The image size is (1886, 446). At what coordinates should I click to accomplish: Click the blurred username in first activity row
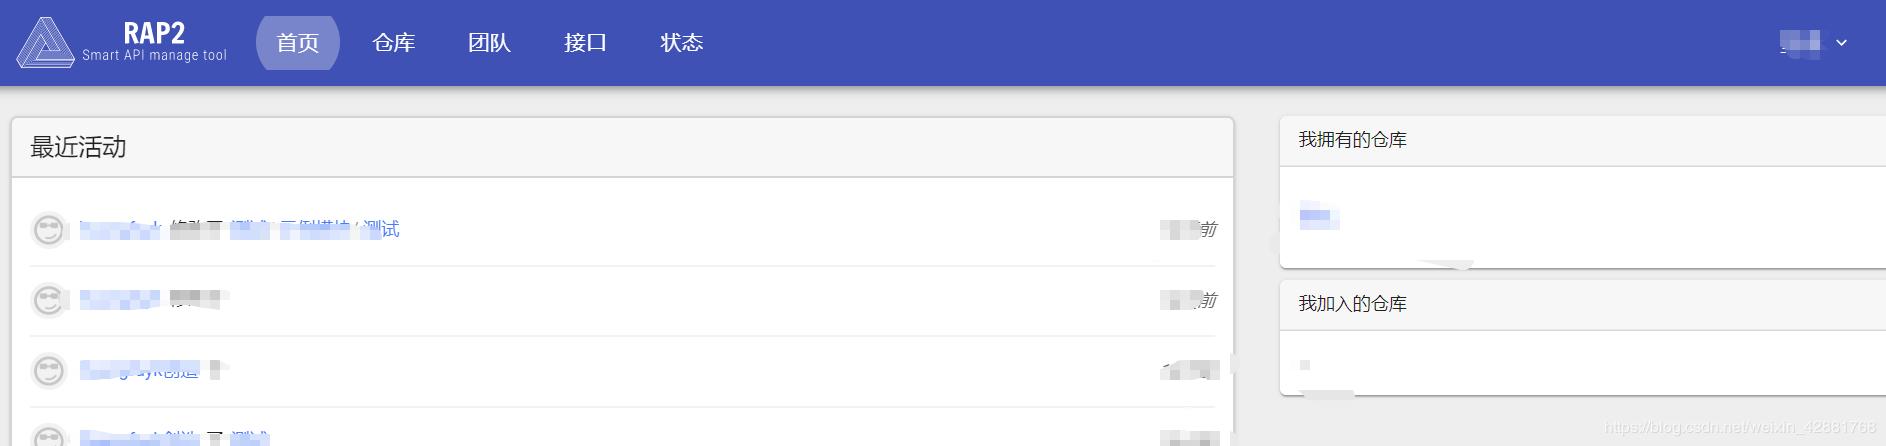(120, 230)
